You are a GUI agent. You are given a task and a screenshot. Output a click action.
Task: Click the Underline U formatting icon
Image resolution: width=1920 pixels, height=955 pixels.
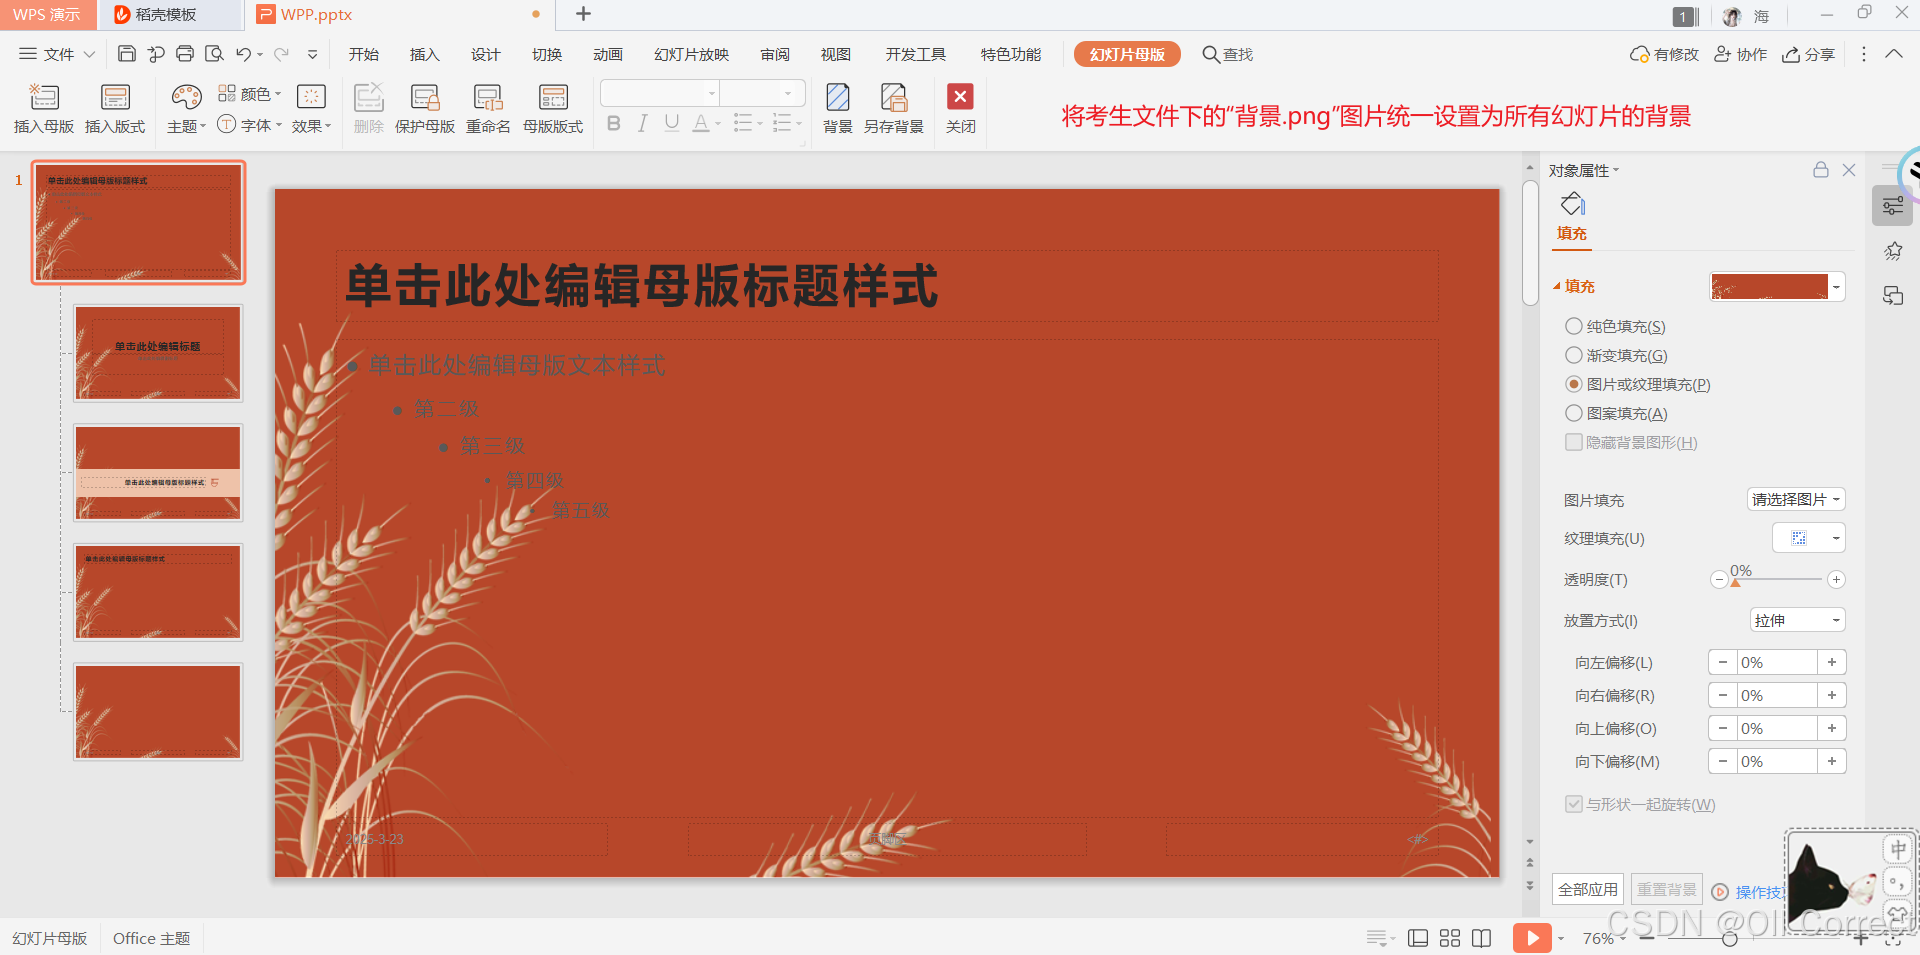pyautogui.click(x=672, y=123)
